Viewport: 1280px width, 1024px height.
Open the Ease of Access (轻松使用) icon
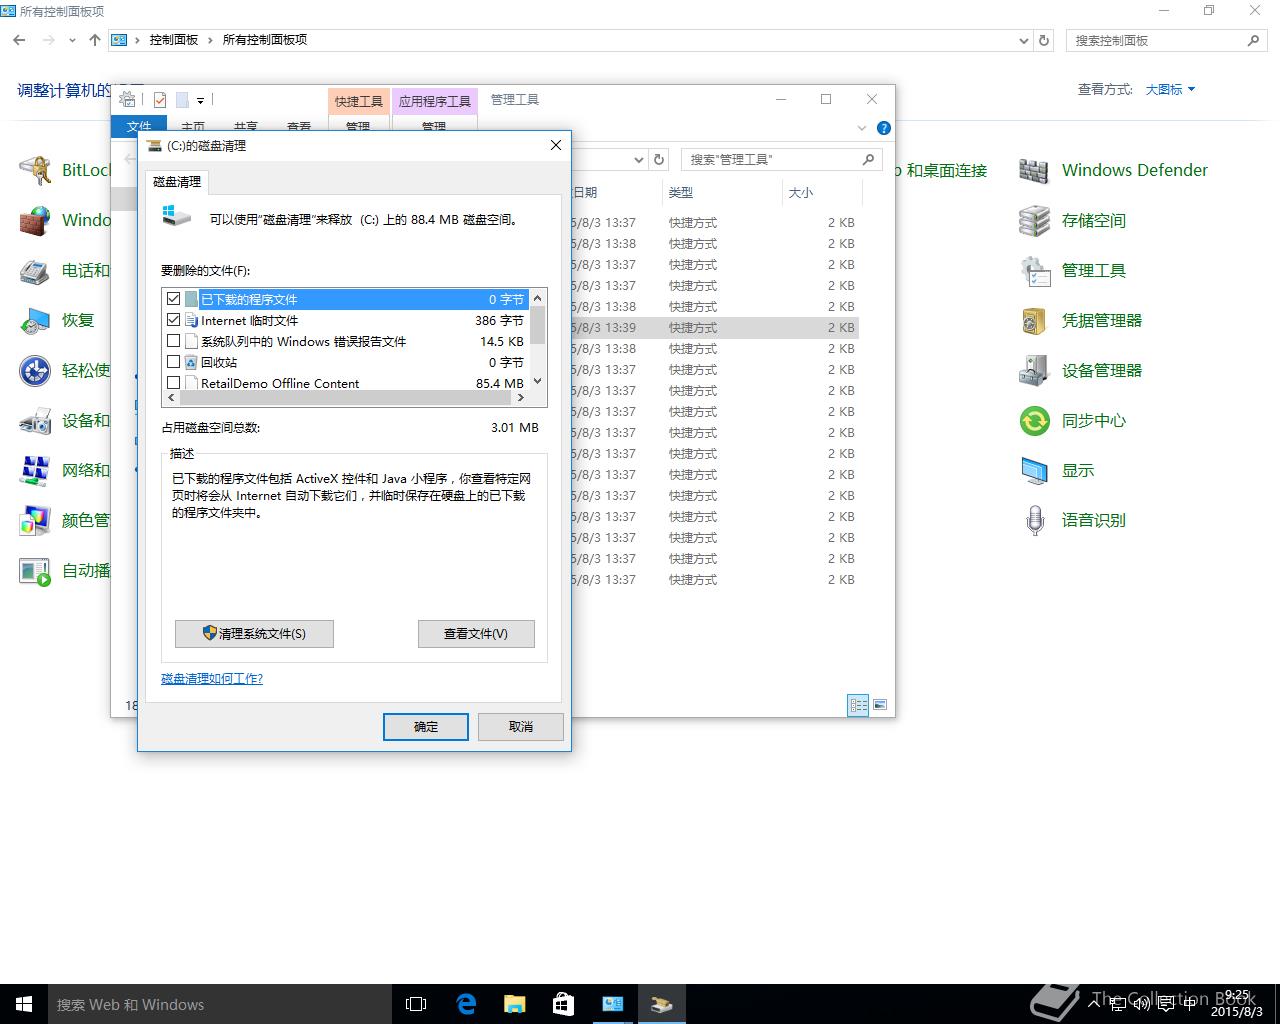tap(35, 370)
